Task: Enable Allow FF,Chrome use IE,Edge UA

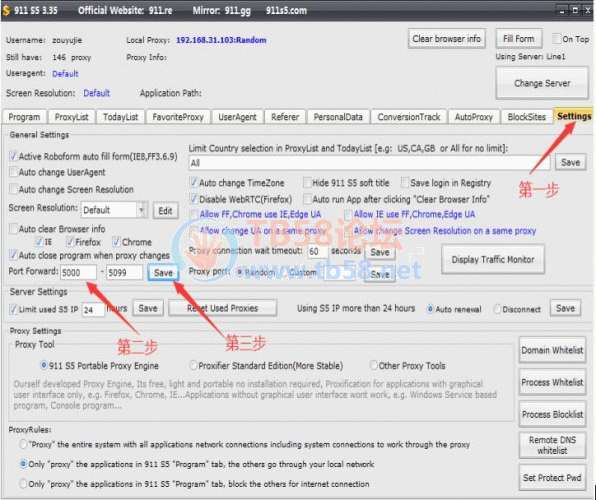Action: 194,214
